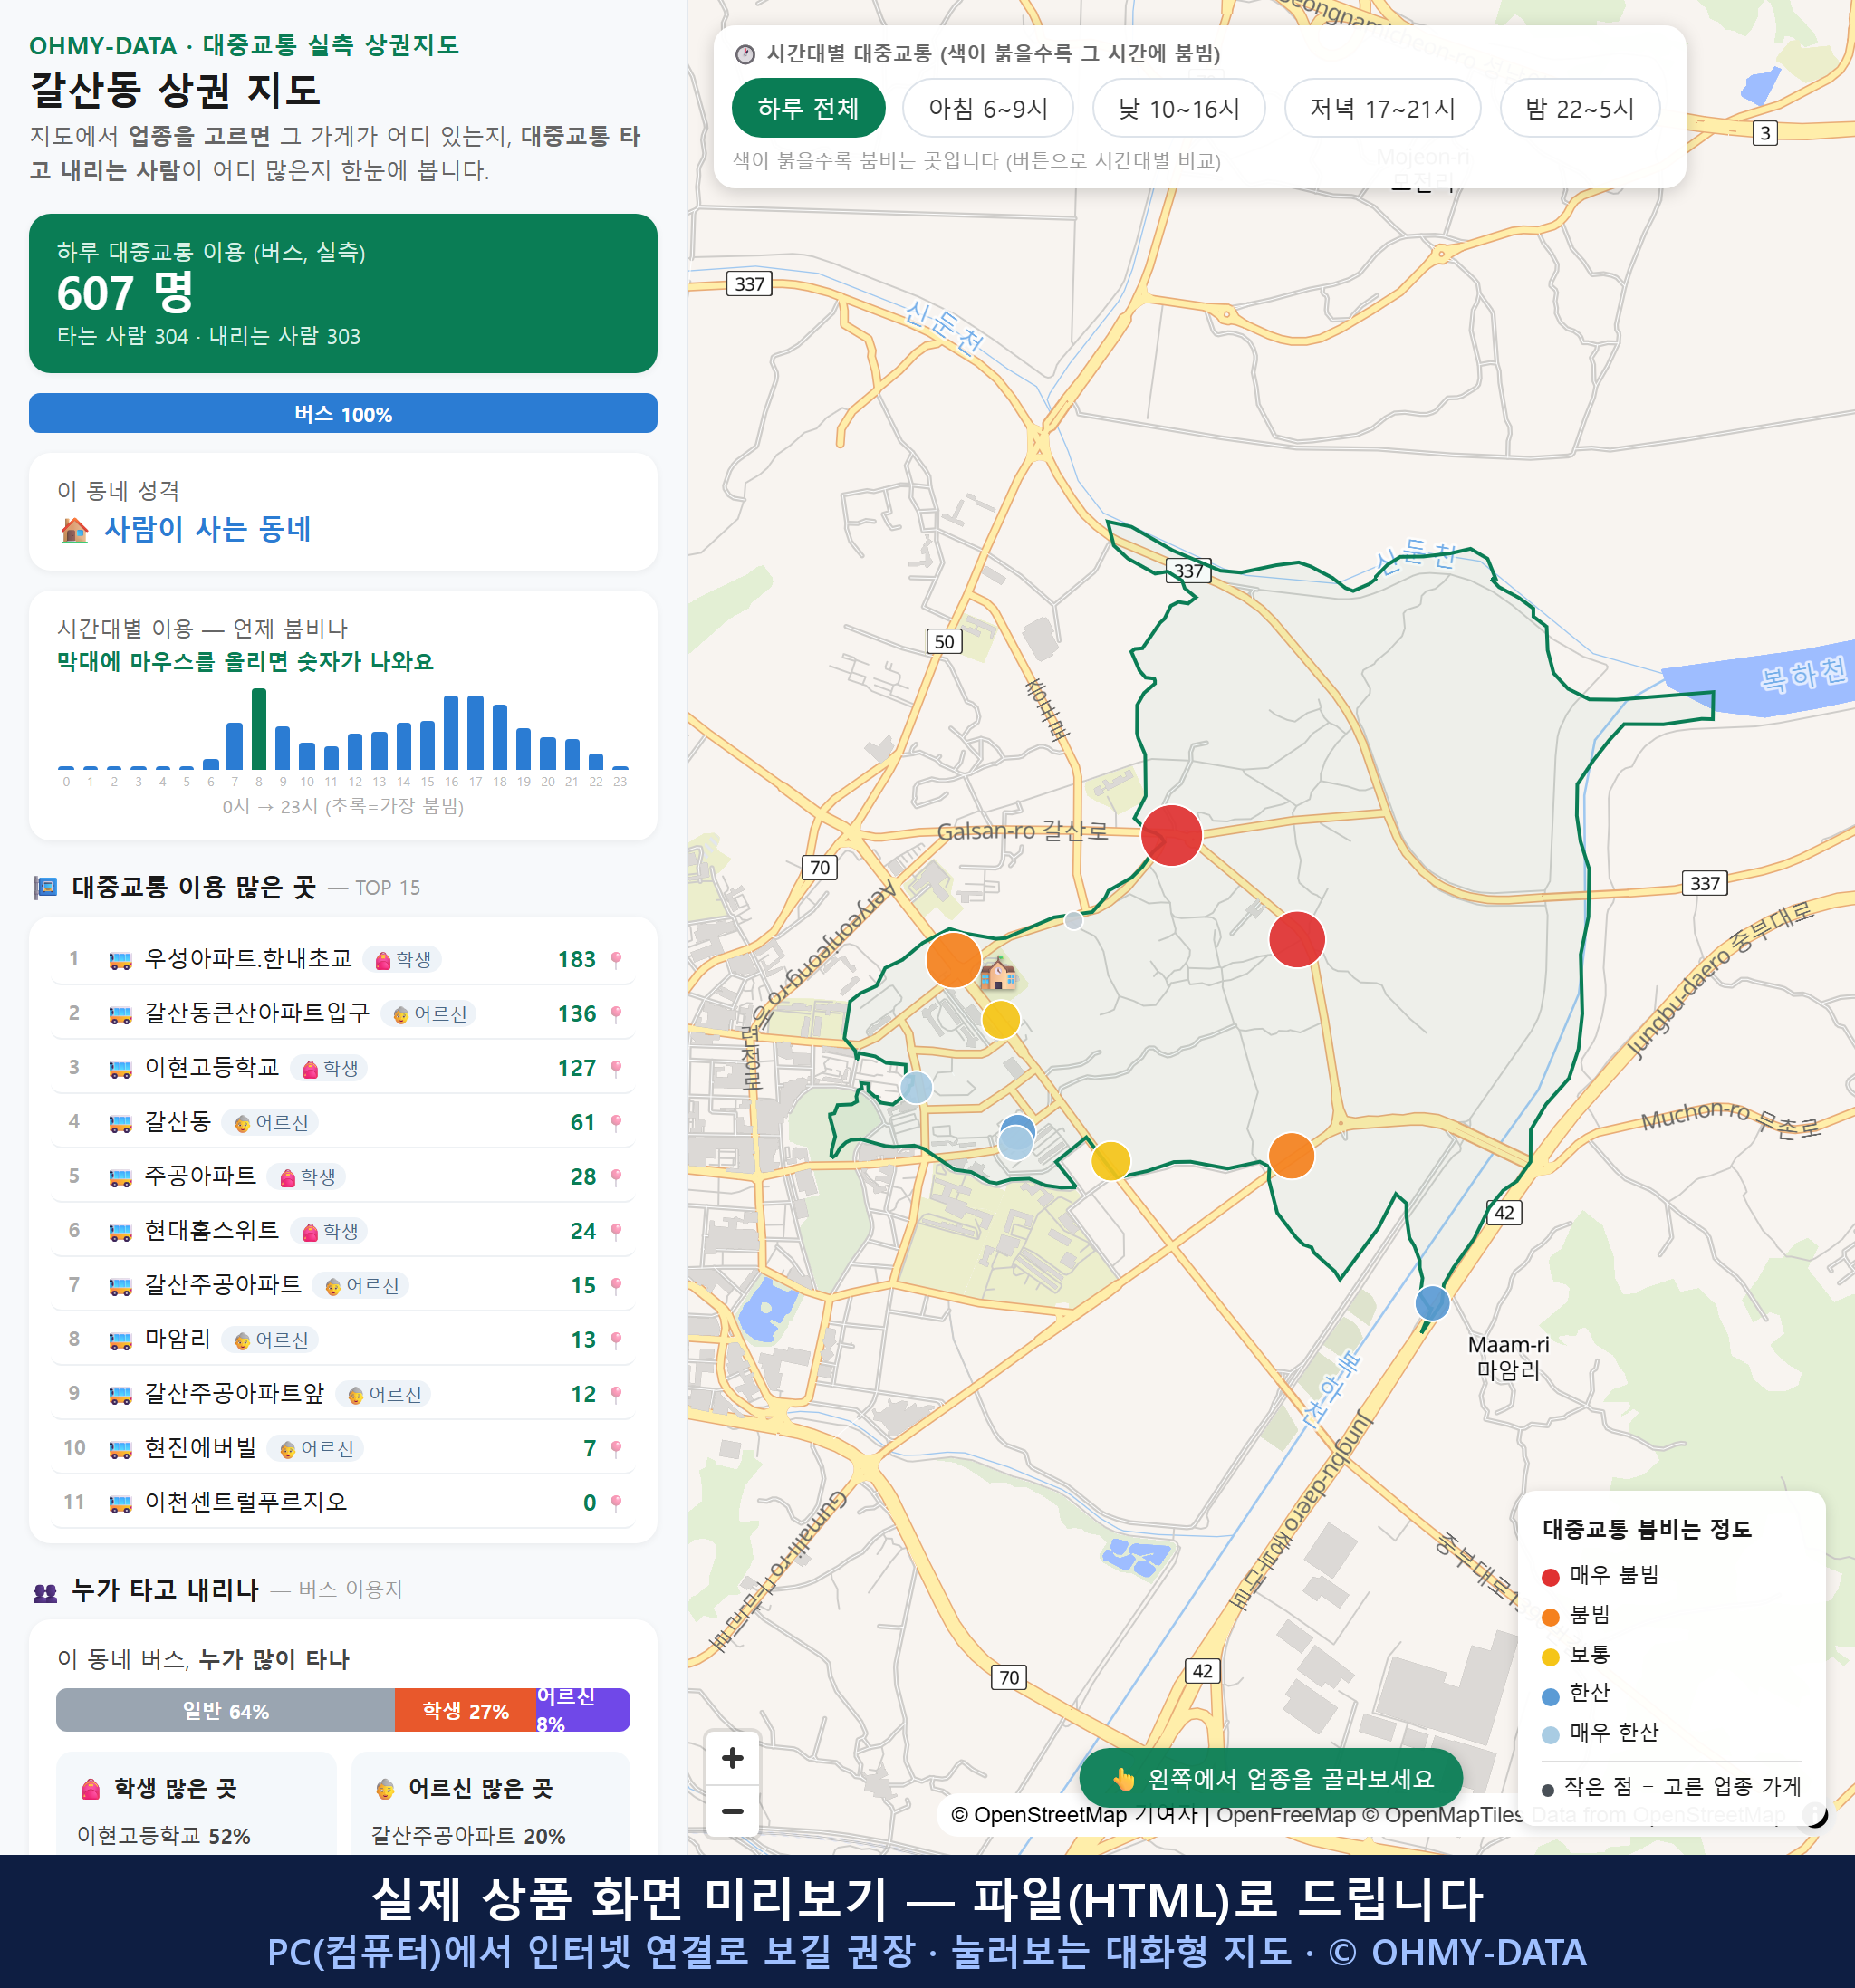Click the 버스 100% blue share bar
Viewport: 1855px width, 1988px height.
point(343,413)
